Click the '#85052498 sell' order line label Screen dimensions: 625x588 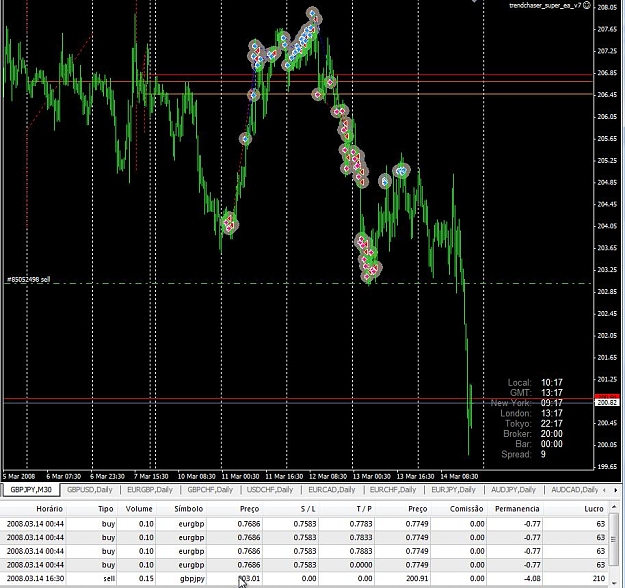(x=28, y=280)
